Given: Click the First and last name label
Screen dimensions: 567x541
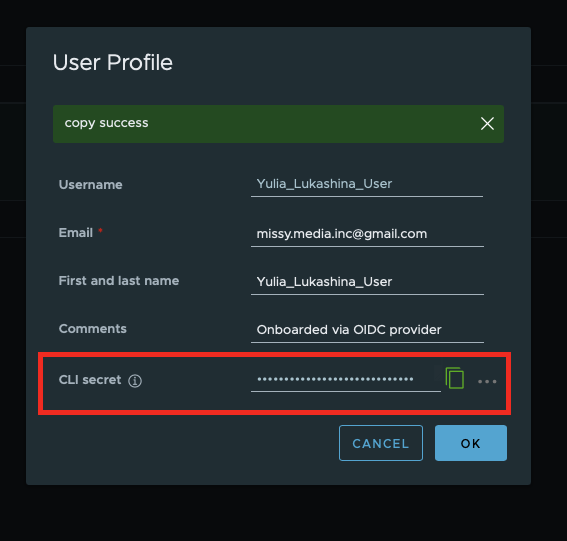Looking at the screenshot, I should tap(119, 281).
